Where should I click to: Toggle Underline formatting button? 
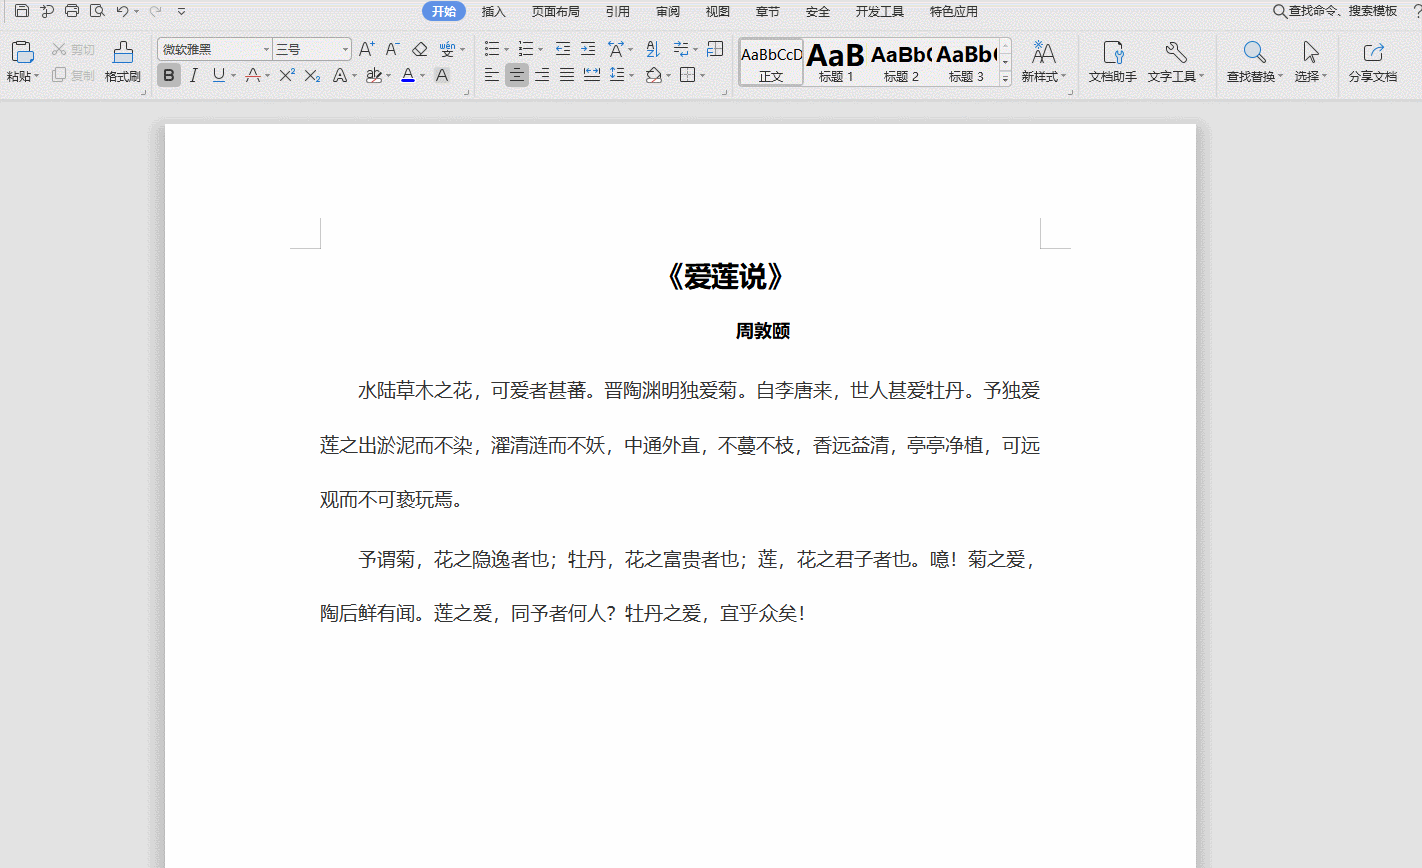click(218, 75)
